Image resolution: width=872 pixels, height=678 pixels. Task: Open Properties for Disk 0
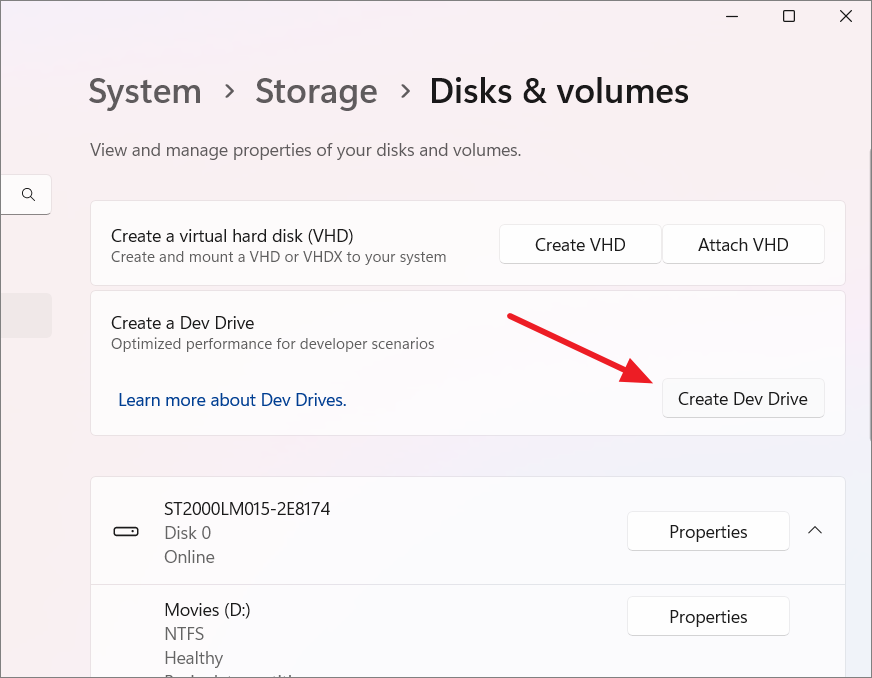pyautogui.click(x=708, y=531)
